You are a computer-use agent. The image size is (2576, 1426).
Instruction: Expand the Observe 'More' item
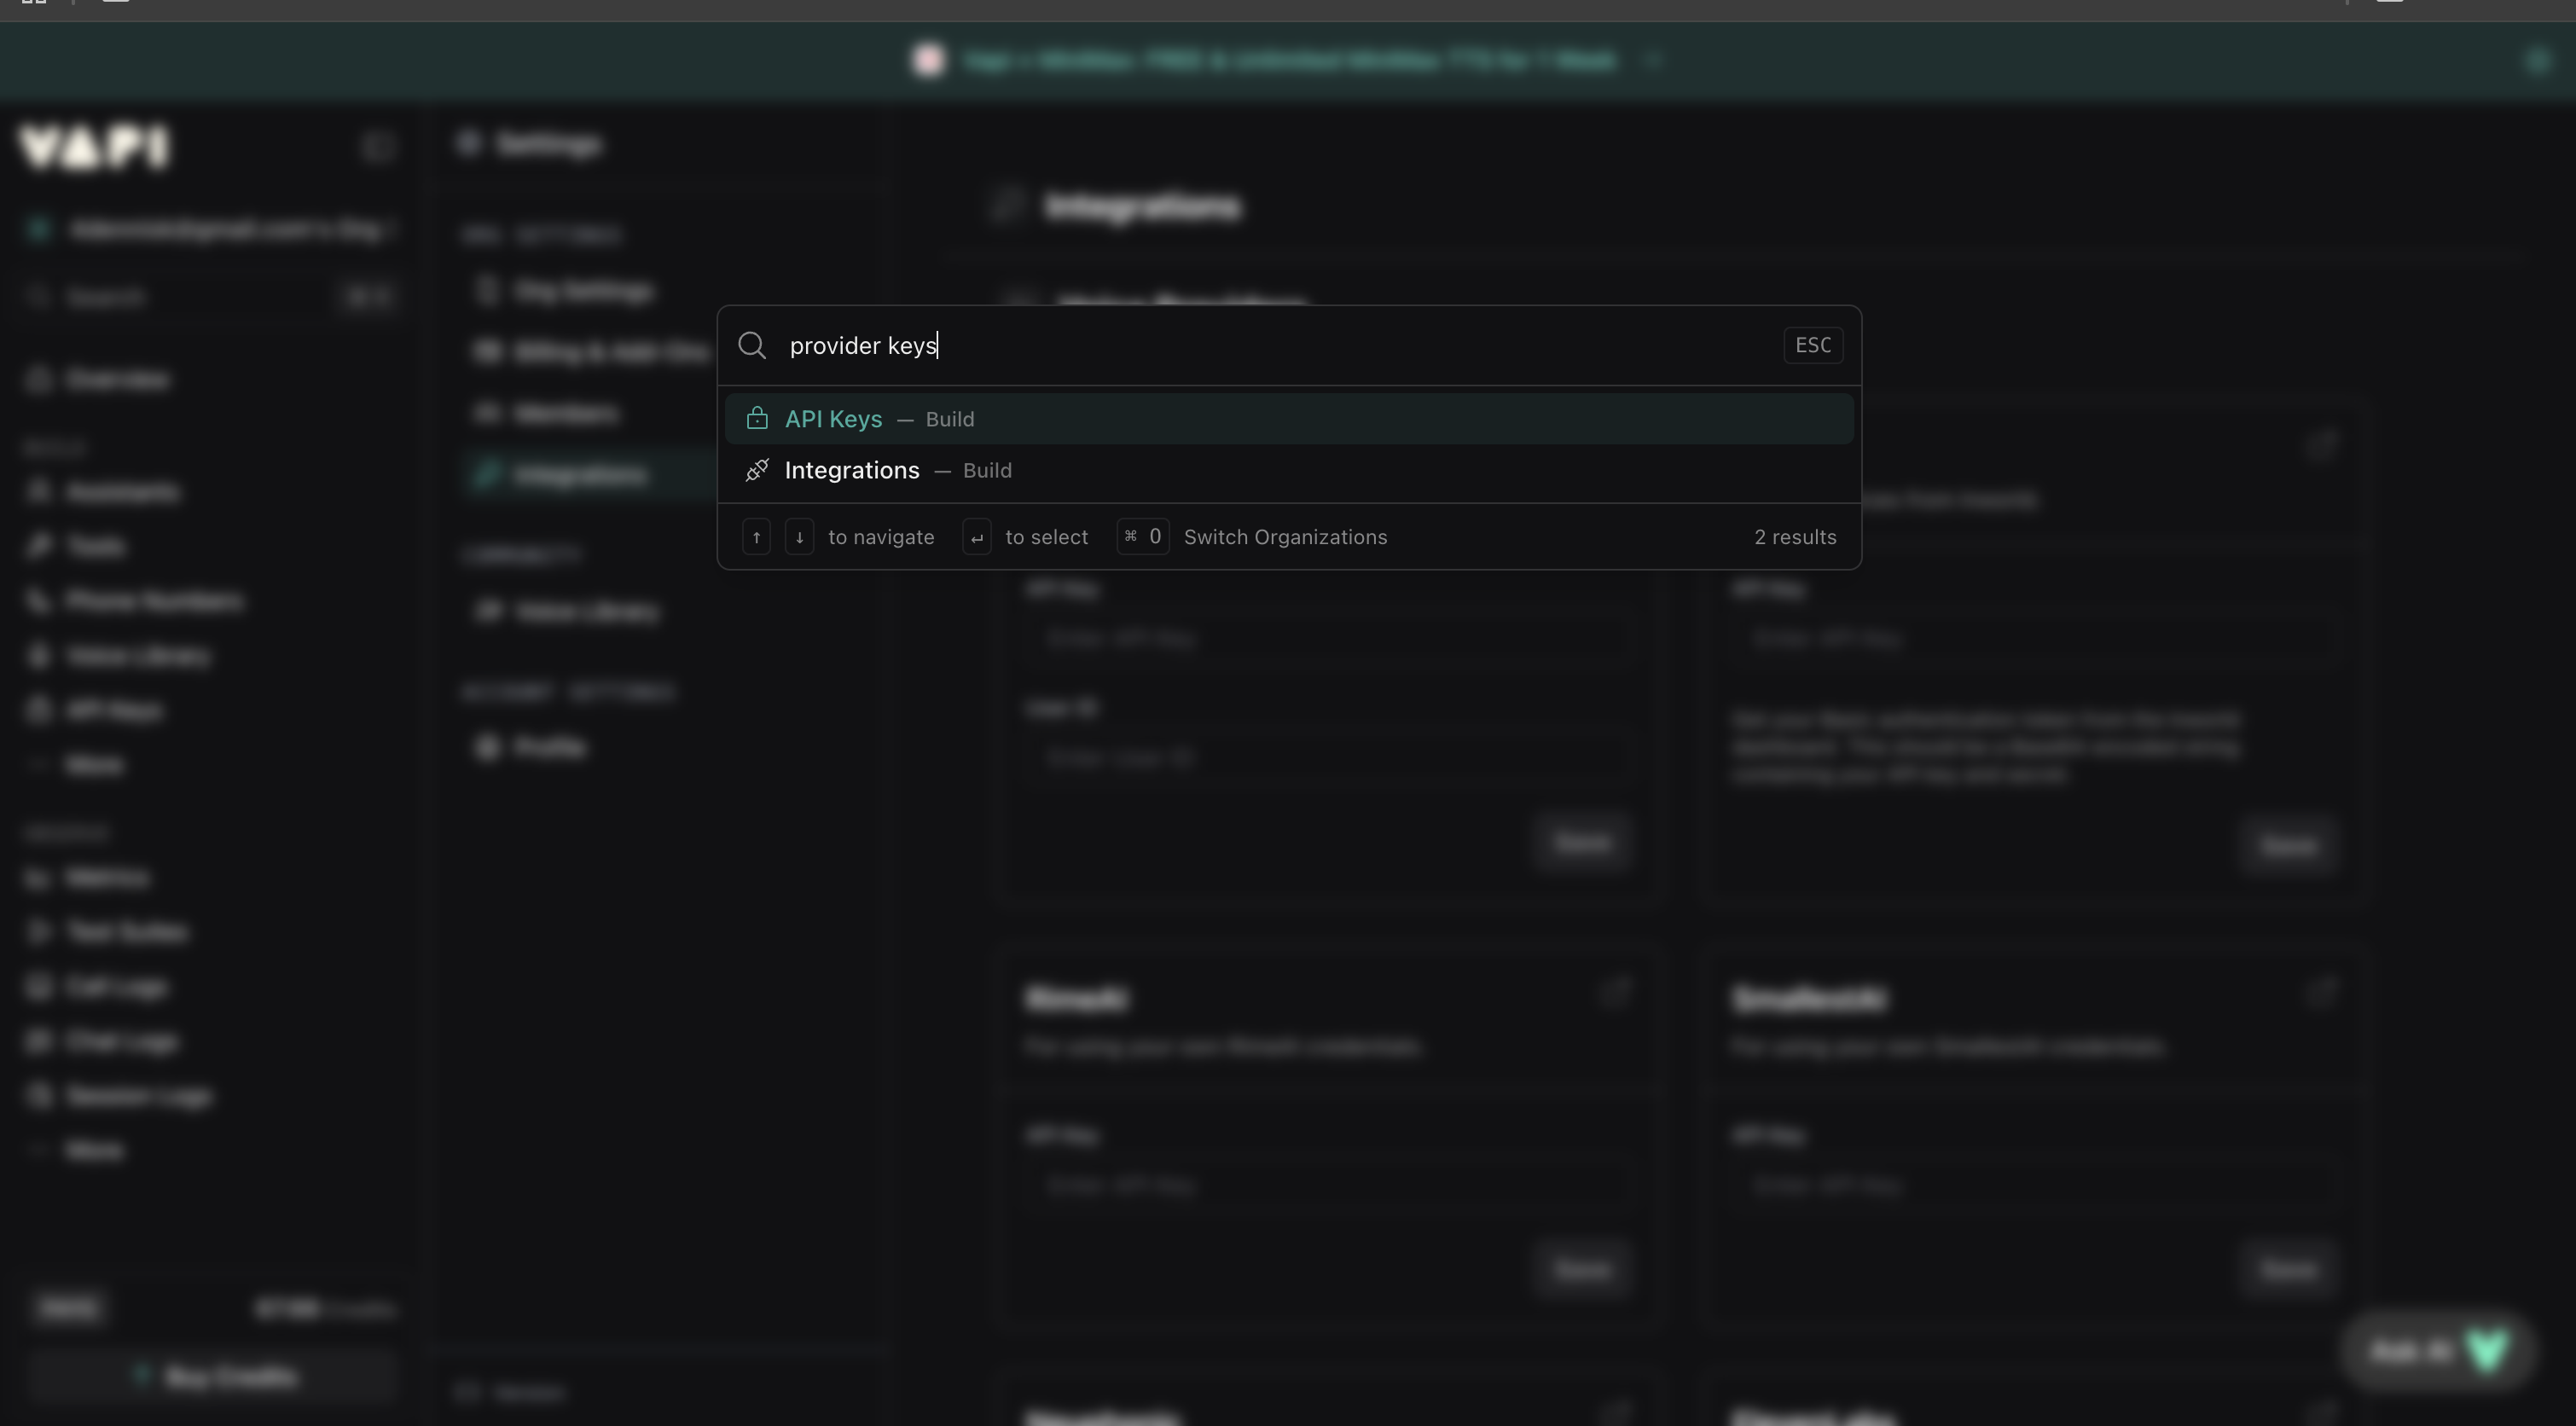point(94,1148)
